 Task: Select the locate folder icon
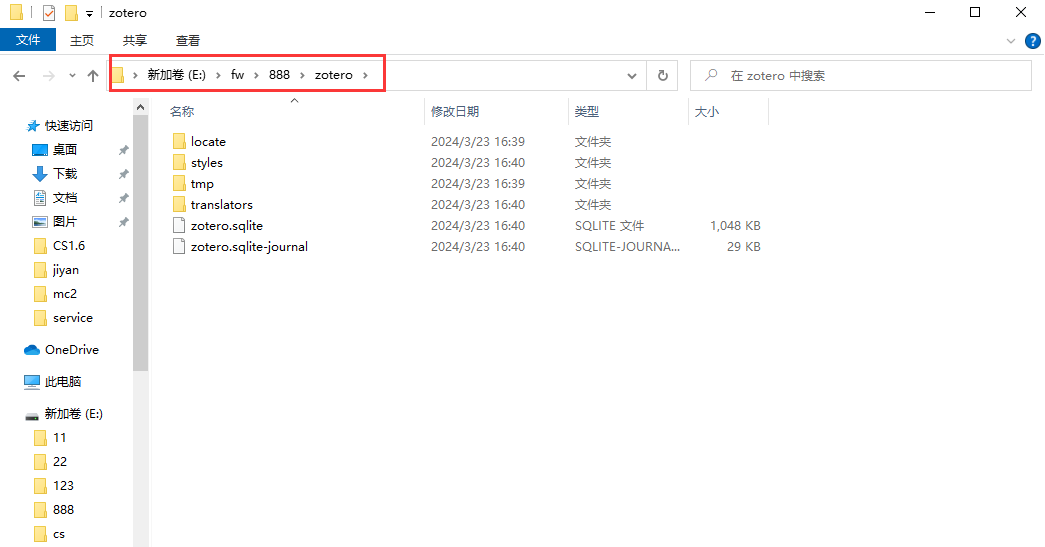pyautogui.click(x=179, y=141)
